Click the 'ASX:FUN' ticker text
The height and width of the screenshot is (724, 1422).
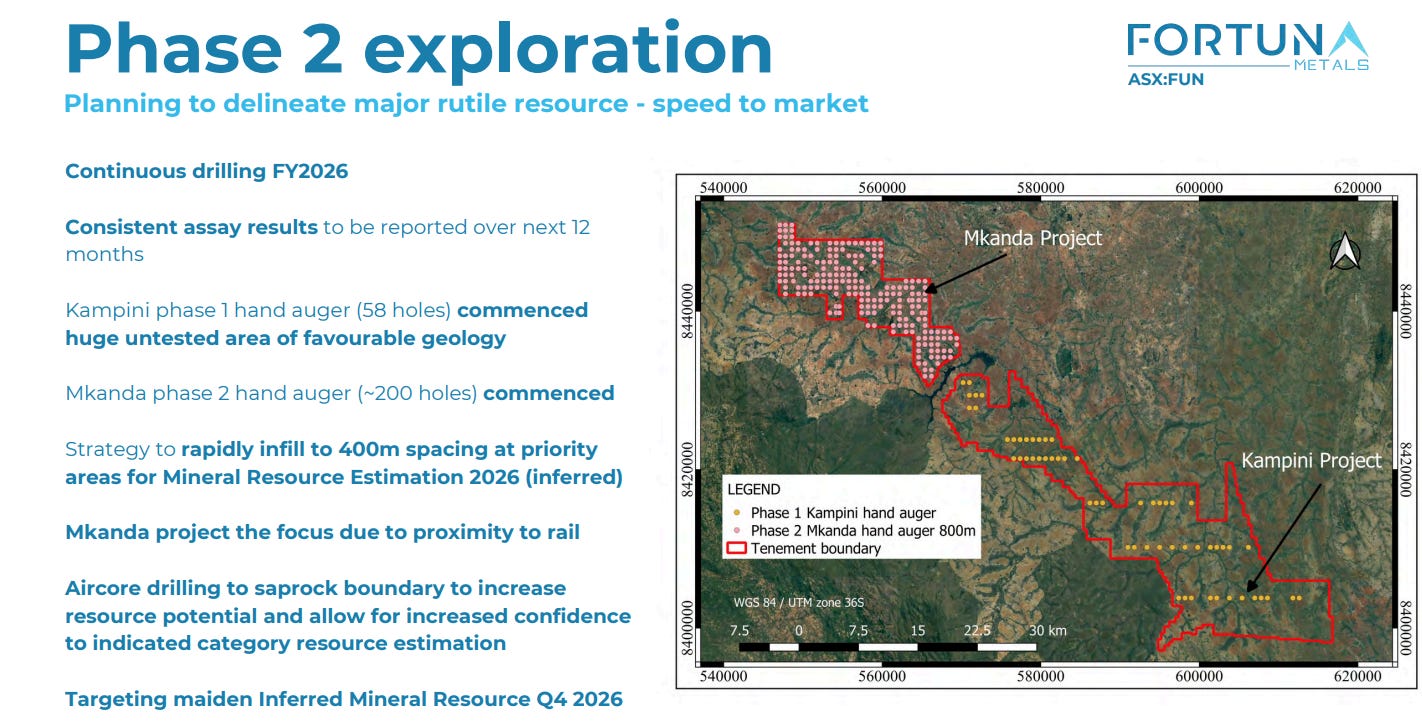1166,79
